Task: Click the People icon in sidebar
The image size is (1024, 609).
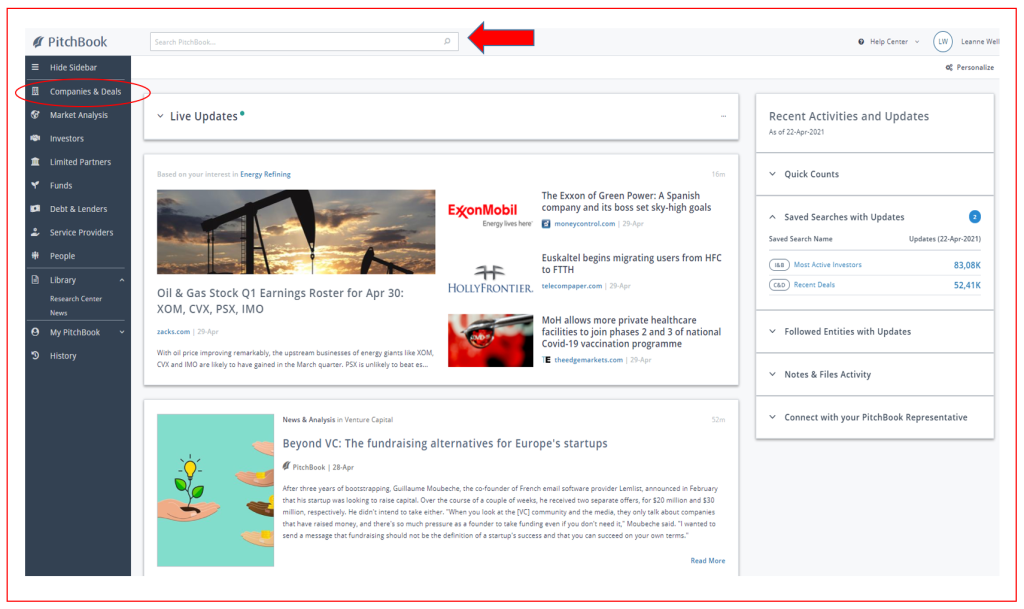Action: click(x=35, y=255)
